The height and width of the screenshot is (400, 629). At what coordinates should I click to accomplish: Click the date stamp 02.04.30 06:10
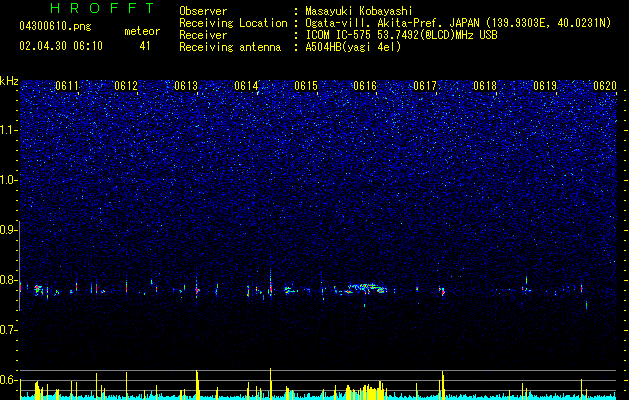(61, 46)
